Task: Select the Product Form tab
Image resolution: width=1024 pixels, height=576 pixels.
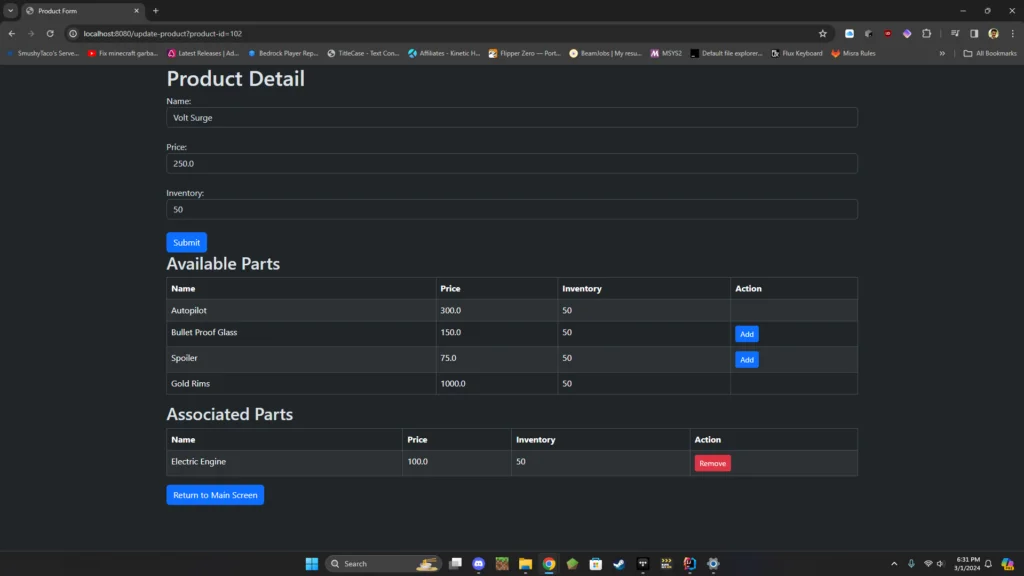Action: [82, 10]
